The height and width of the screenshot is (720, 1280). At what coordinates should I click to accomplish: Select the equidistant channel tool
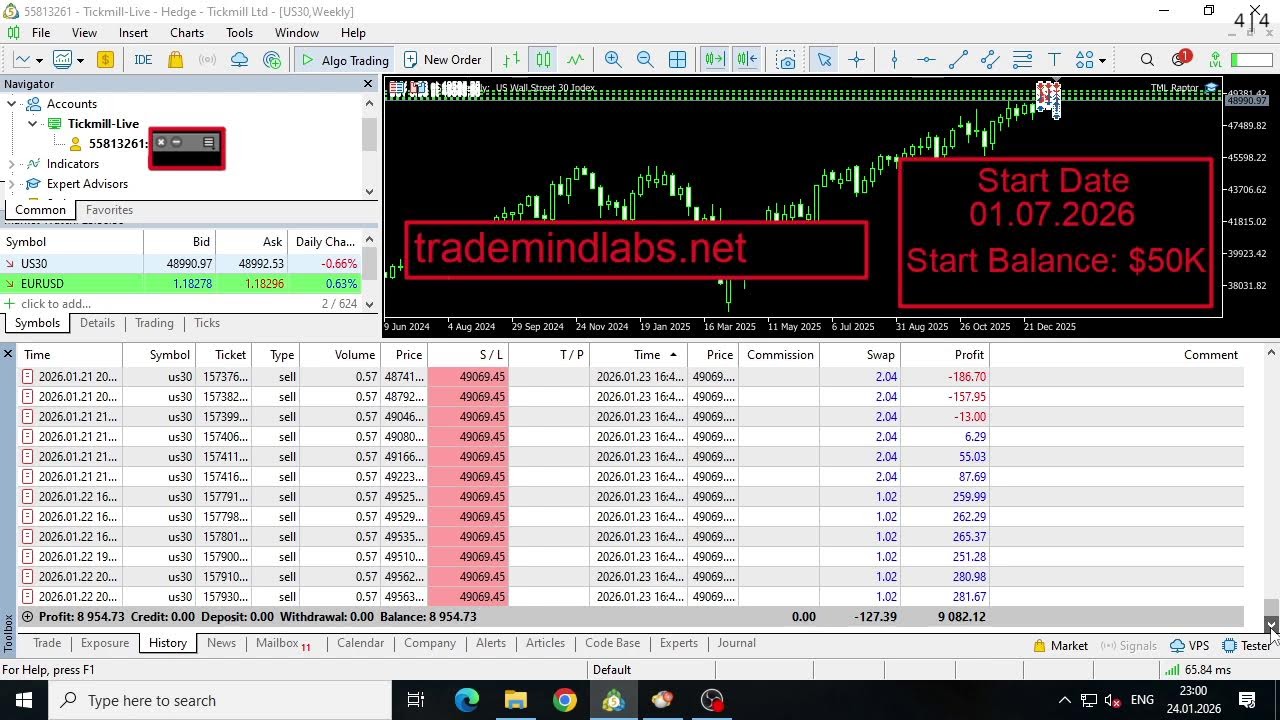(x=990, y=60)
